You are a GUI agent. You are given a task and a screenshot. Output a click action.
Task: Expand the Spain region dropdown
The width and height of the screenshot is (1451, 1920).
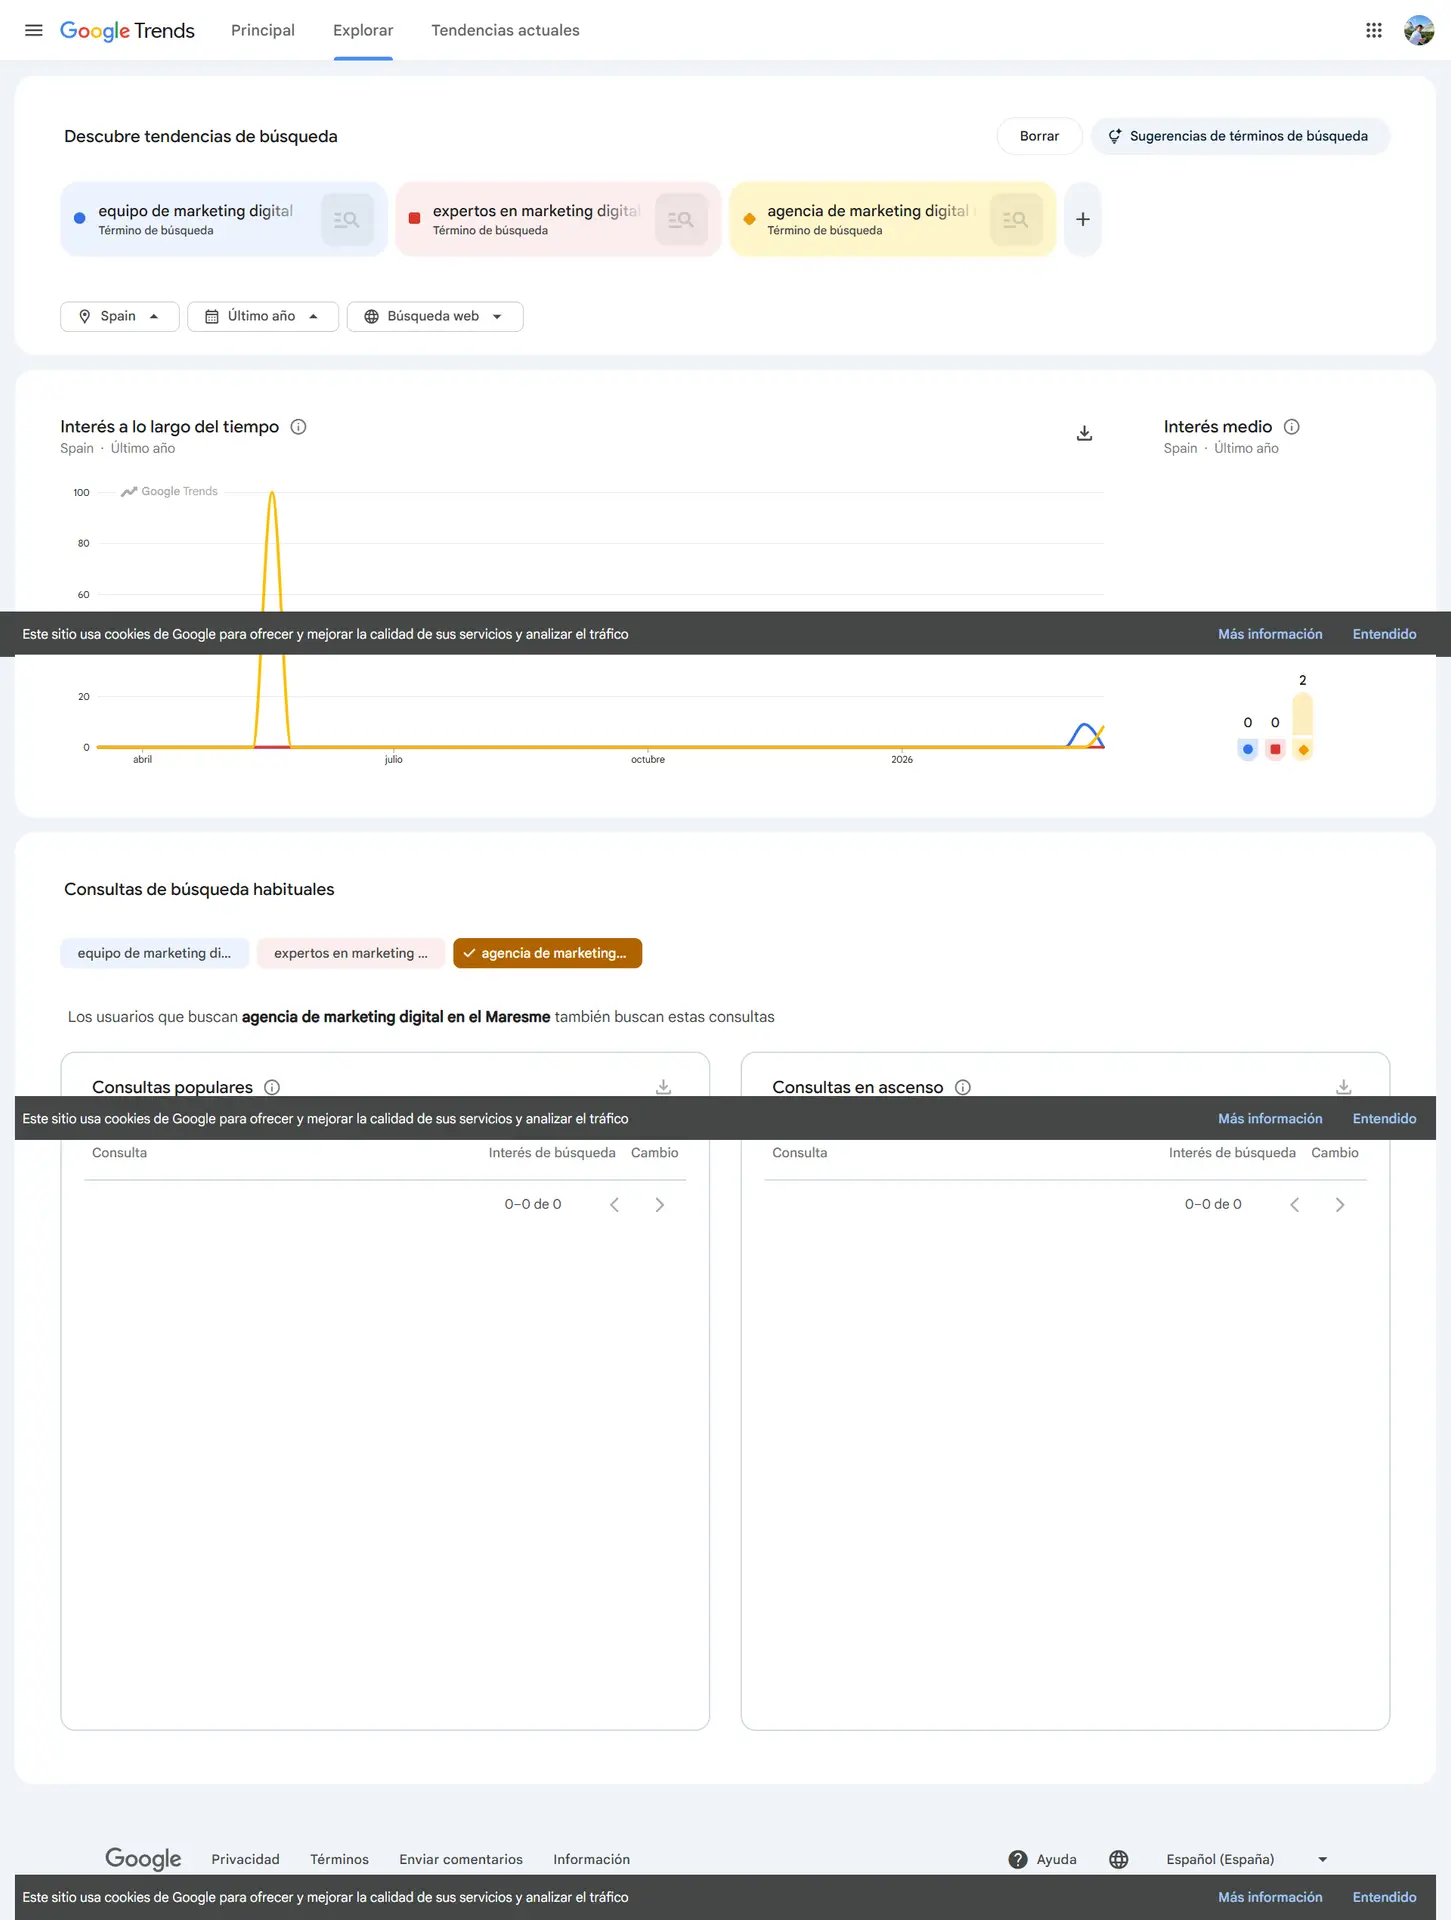(119, 316)
